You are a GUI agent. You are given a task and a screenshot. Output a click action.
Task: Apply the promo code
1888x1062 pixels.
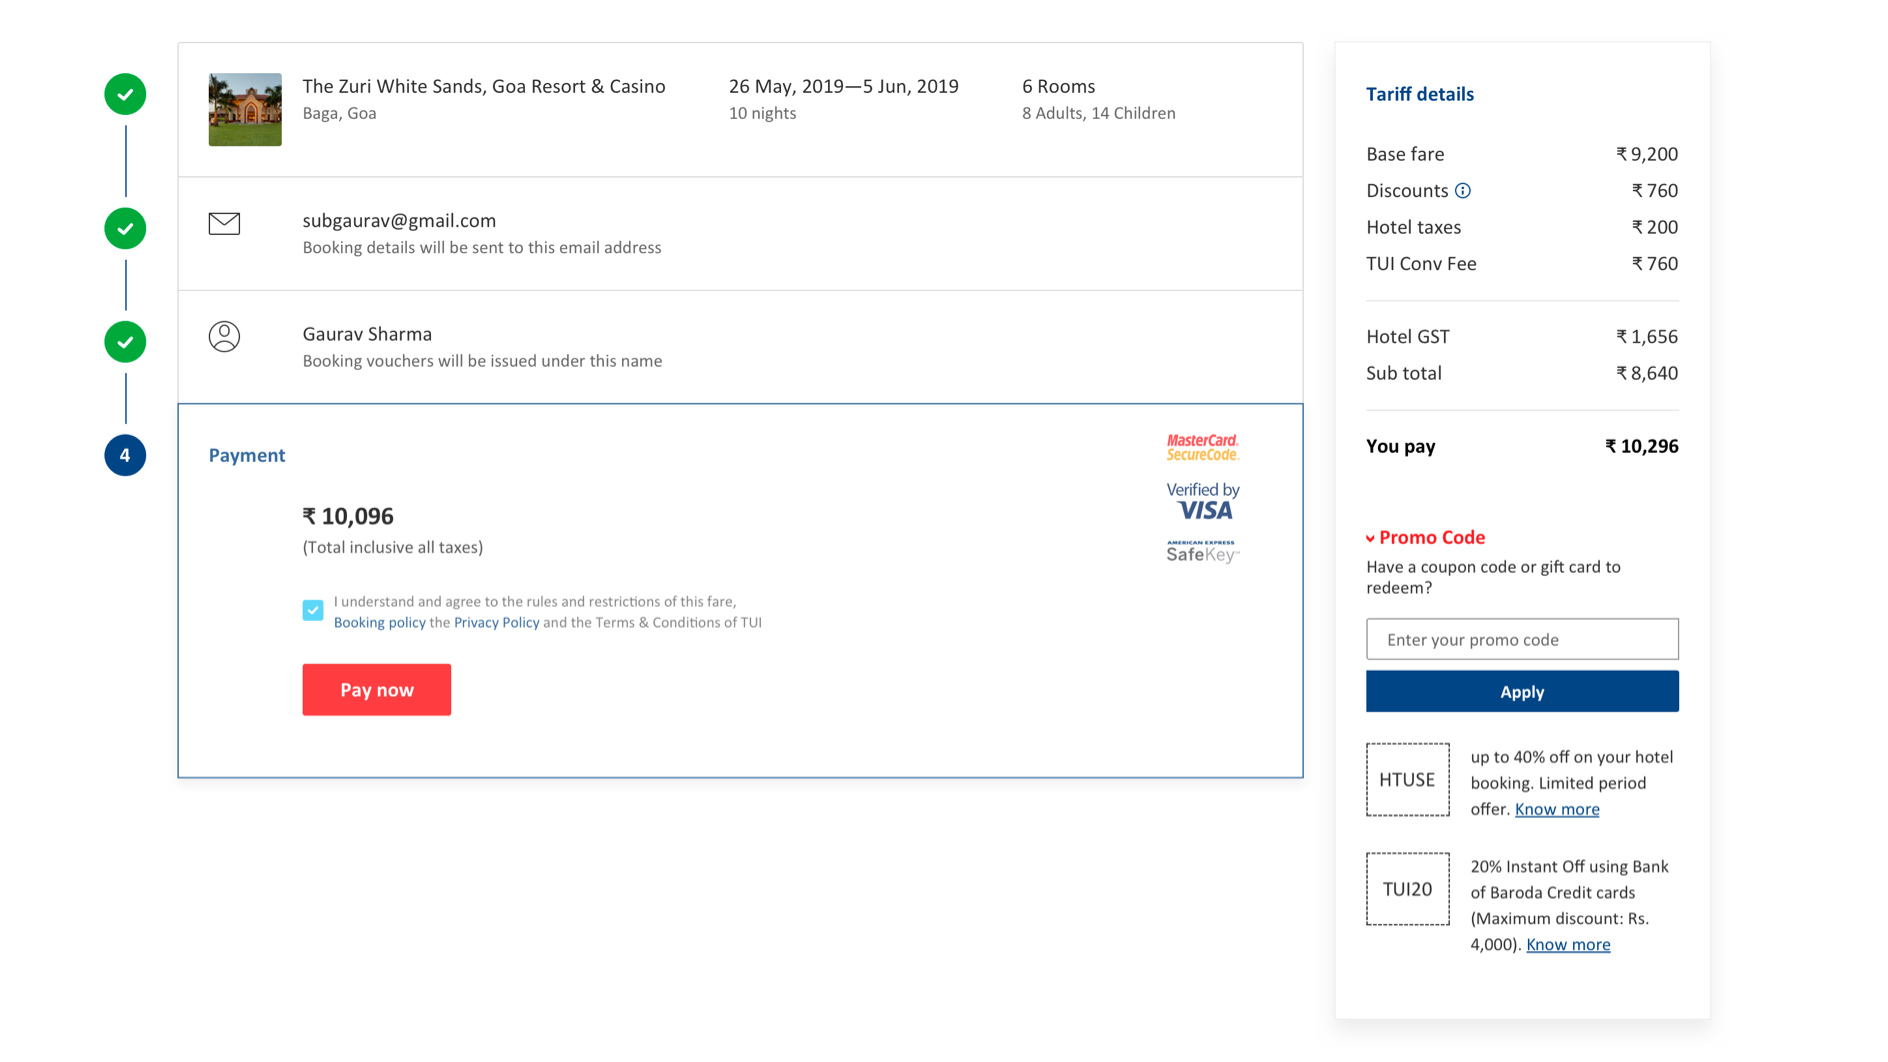(1521, 691)
